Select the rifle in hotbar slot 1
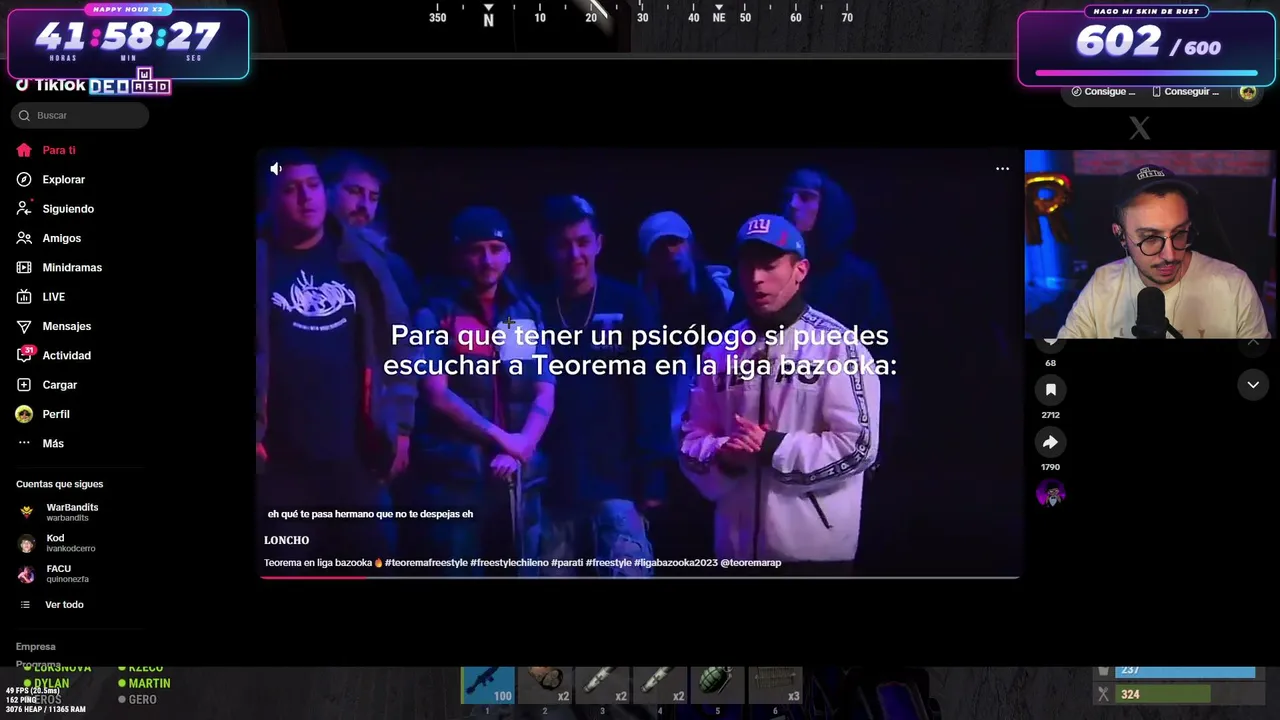 (x=488, y=686)
